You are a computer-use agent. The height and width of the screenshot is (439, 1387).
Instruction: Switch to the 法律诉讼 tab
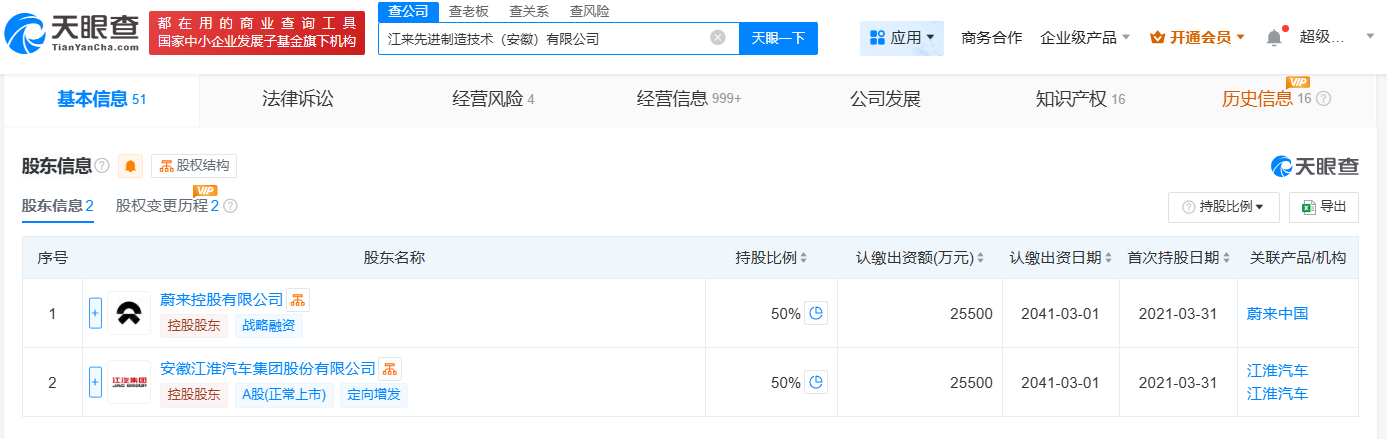point(297,99)
